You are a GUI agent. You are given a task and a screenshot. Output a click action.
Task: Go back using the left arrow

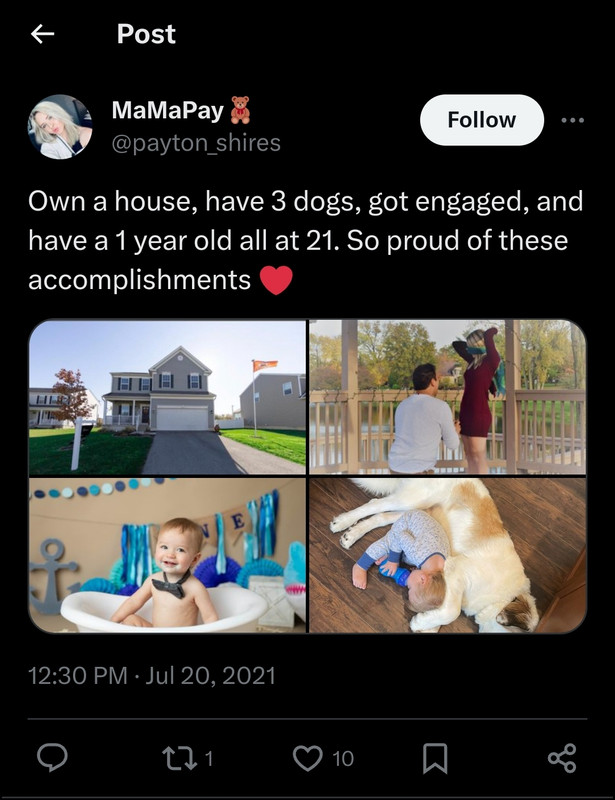click(42, 34)
